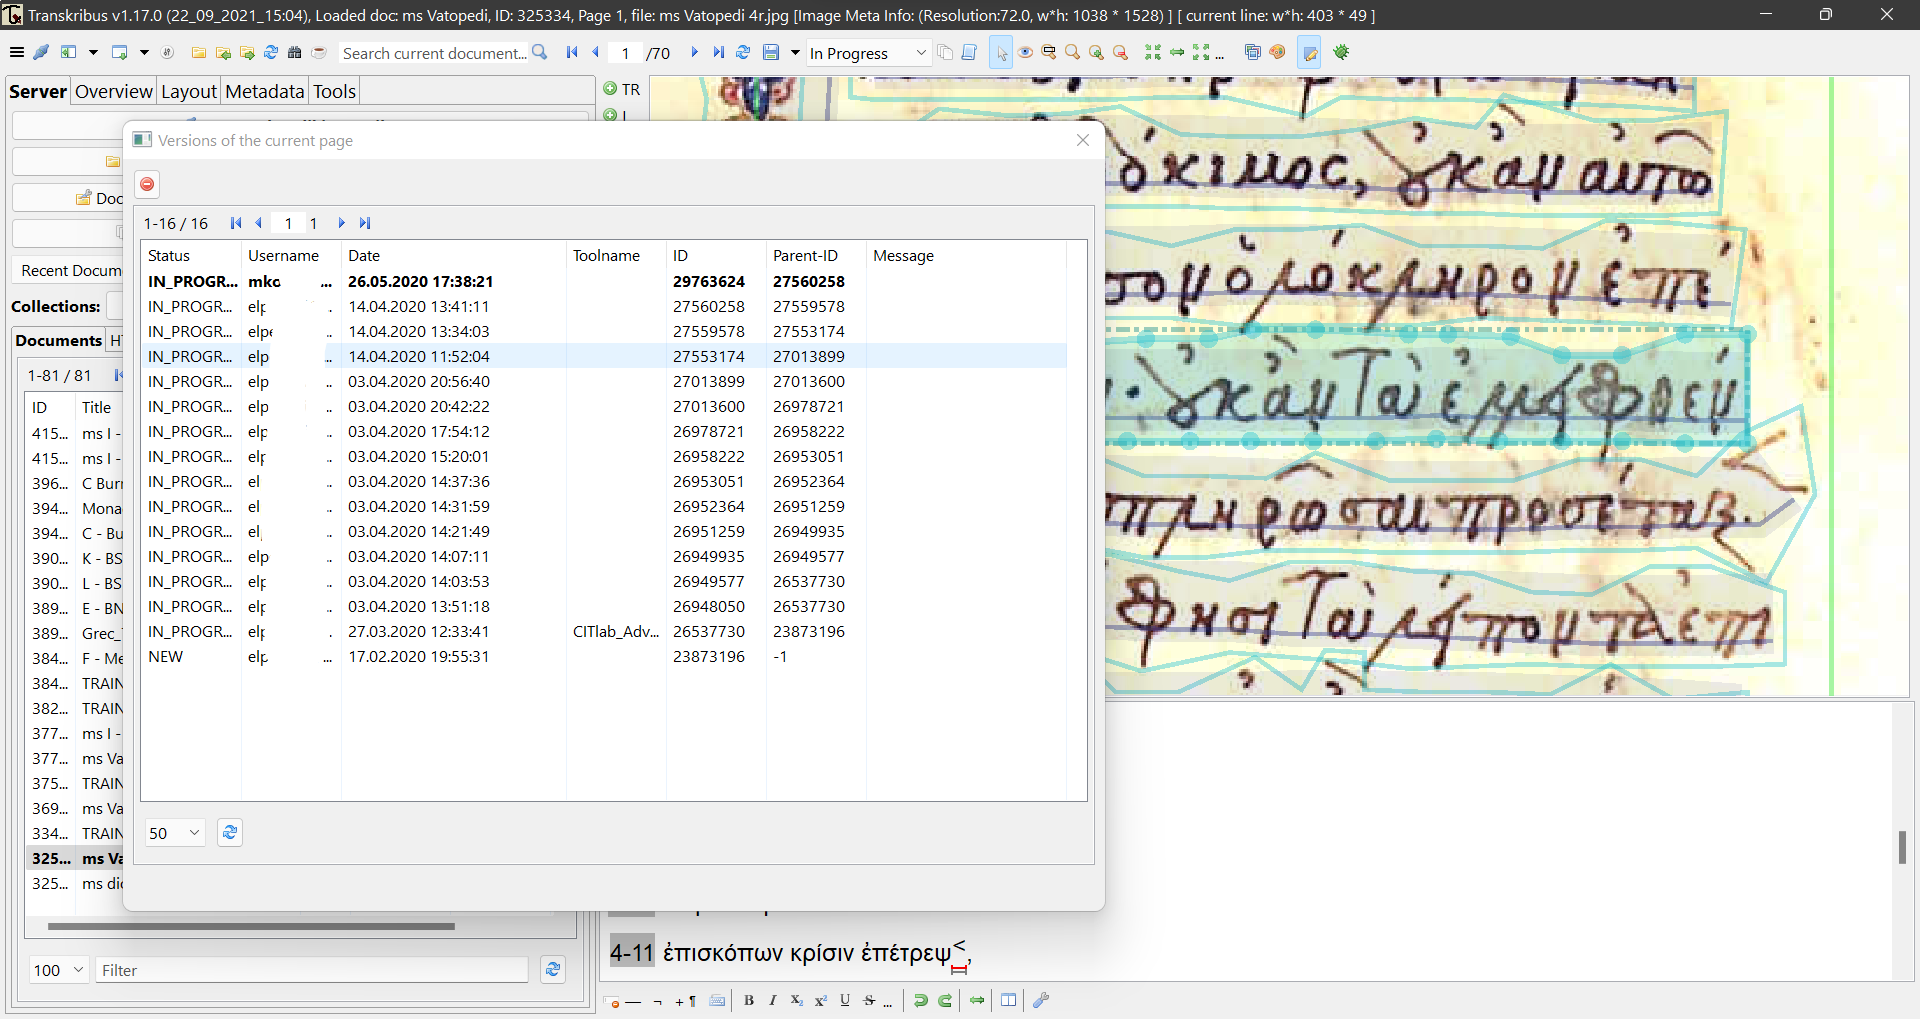Click transcription panel vertical scrollbar
The image size is (1920, 1019).
1902,846
